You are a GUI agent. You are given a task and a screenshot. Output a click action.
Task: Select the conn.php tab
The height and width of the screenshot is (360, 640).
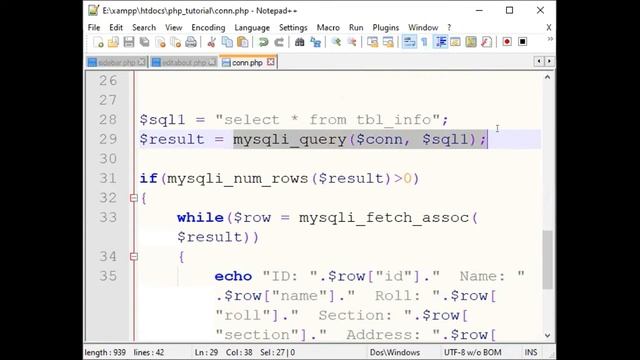pos(247,62)
